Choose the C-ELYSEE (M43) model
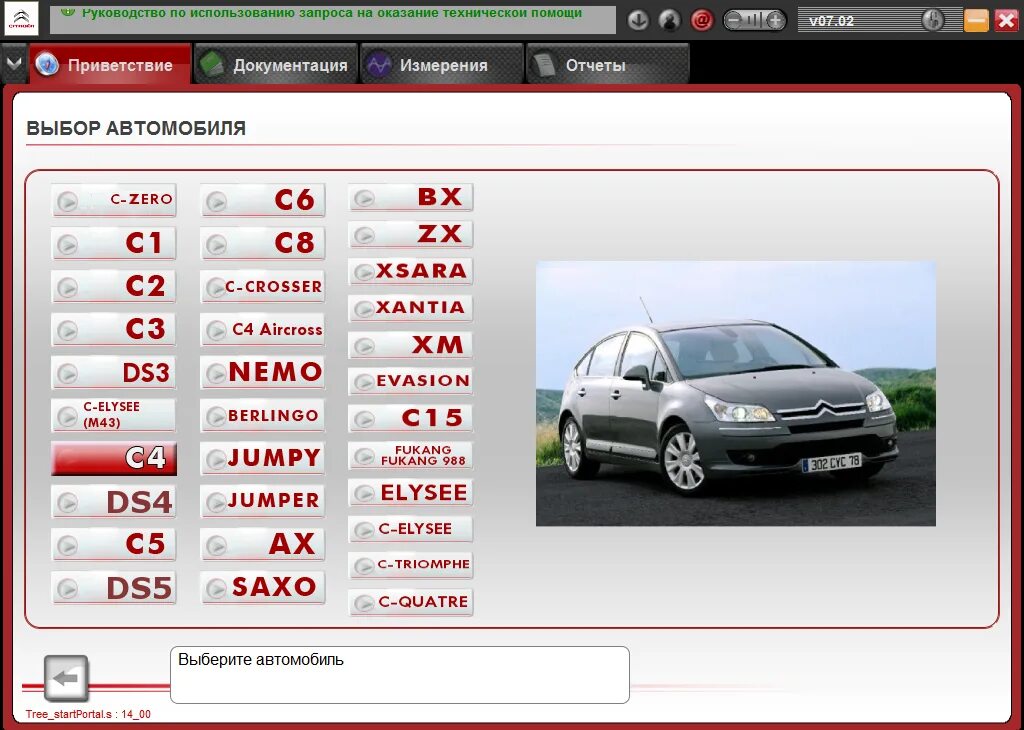This screenshot has height=730, width=1024. (114, 415)
